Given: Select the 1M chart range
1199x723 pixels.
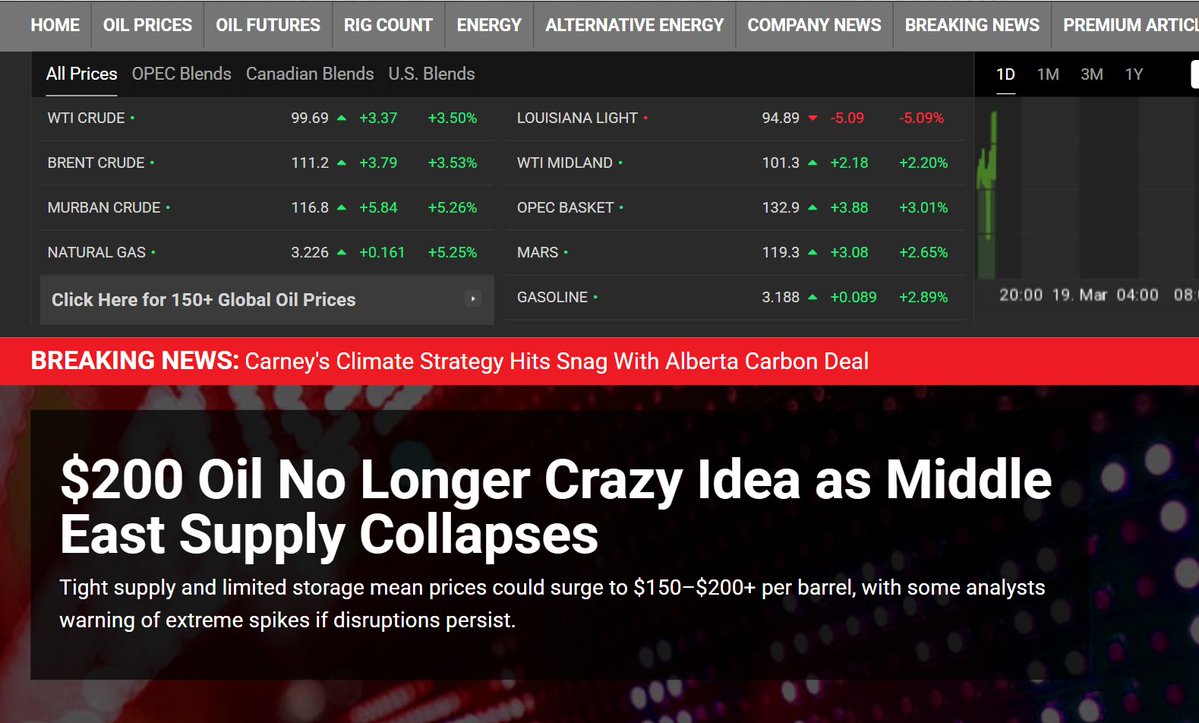Looking at the screenshot, I should pyautogui.click(x=1048, y=75).
